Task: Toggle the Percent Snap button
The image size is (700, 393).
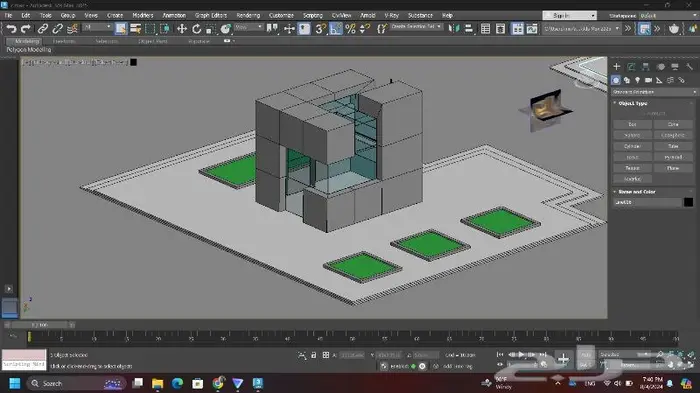Action: [x=350, y=29]
